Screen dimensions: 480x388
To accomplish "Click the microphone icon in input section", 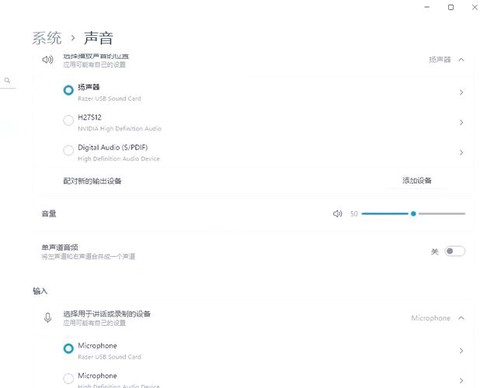I will coord(48,318).
